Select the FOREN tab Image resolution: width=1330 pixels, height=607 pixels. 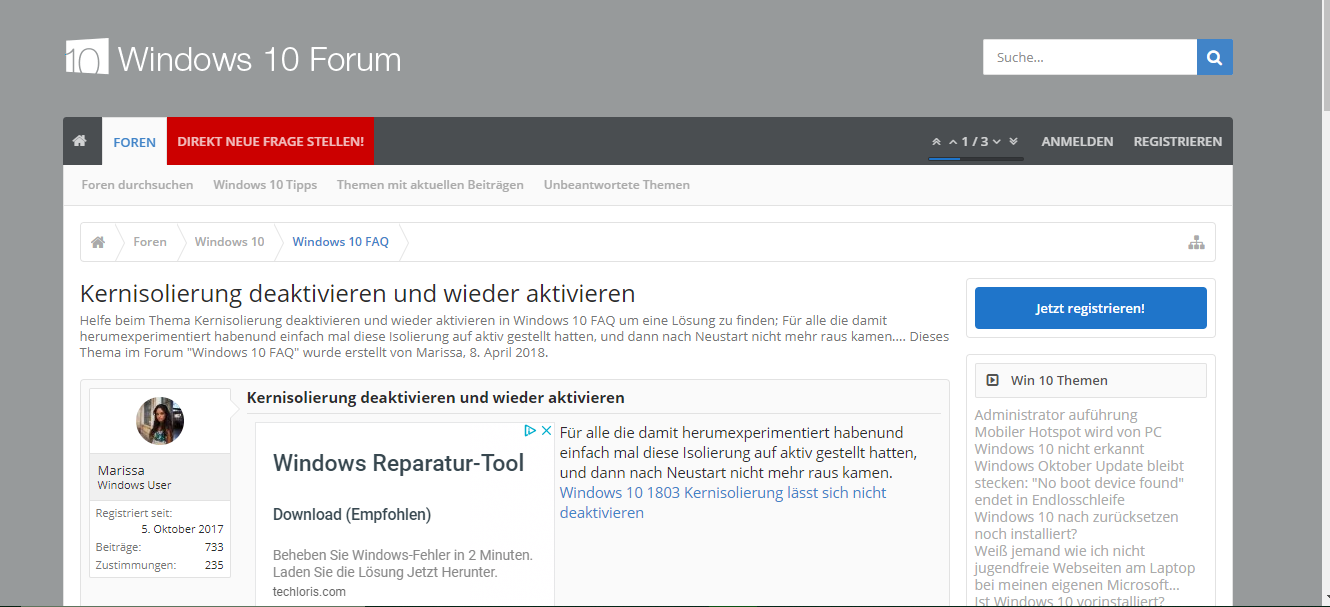point(134,142)
